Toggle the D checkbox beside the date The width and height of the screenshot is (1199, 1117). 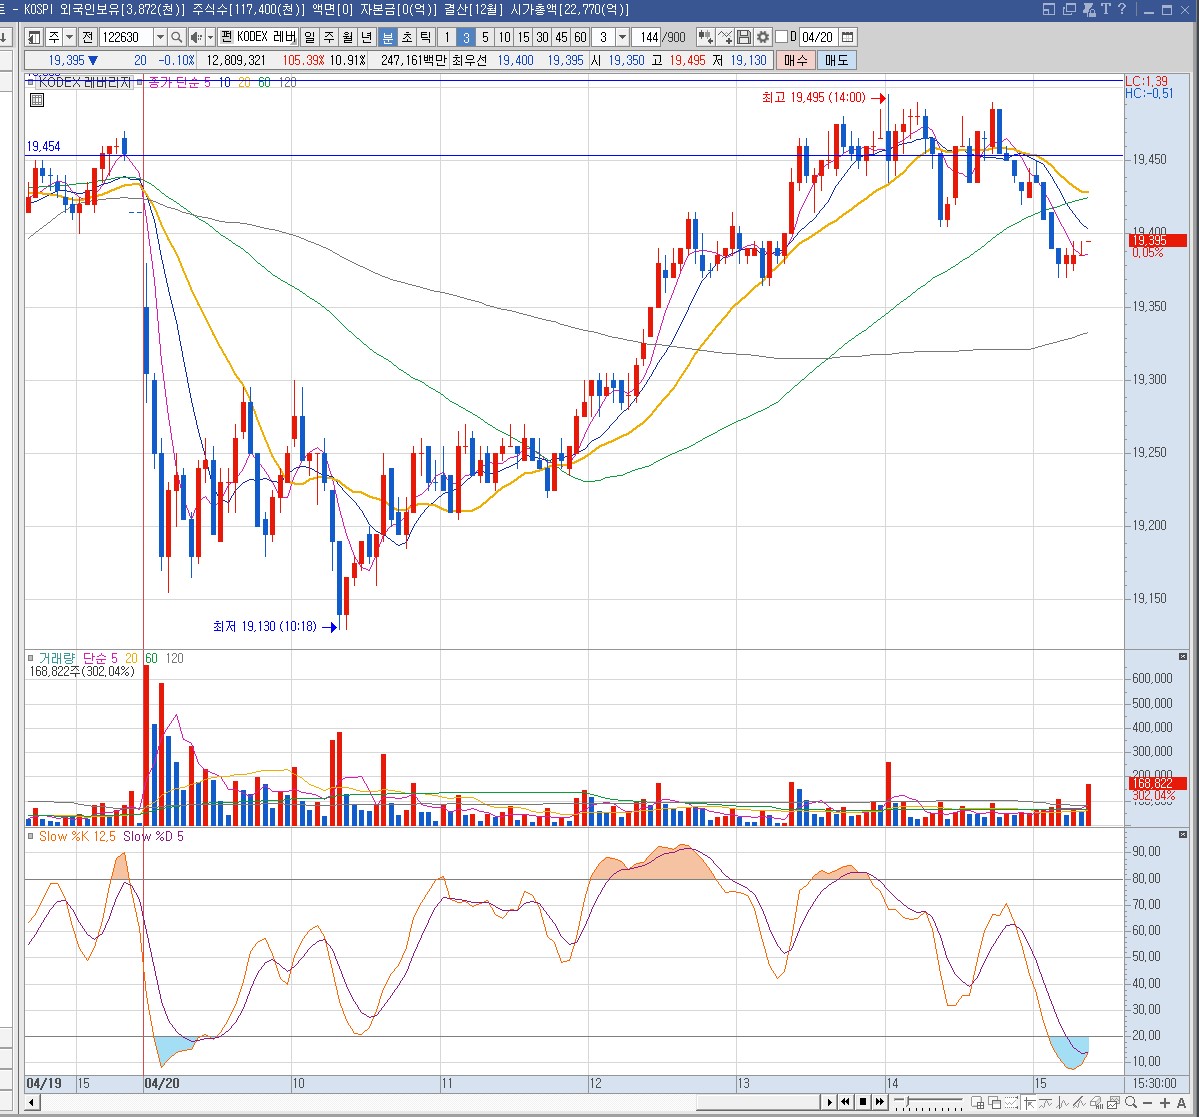click(x=781, y=37)
